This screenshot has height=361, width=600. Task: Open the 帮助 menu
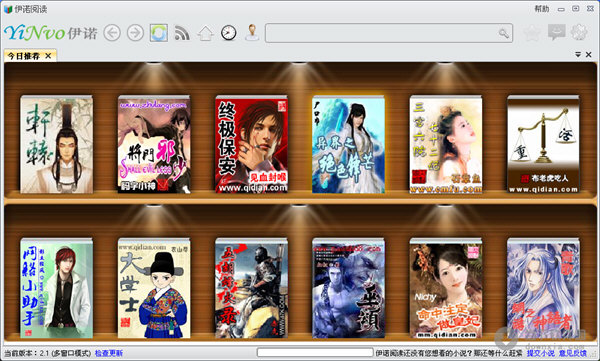coord(541,8)
